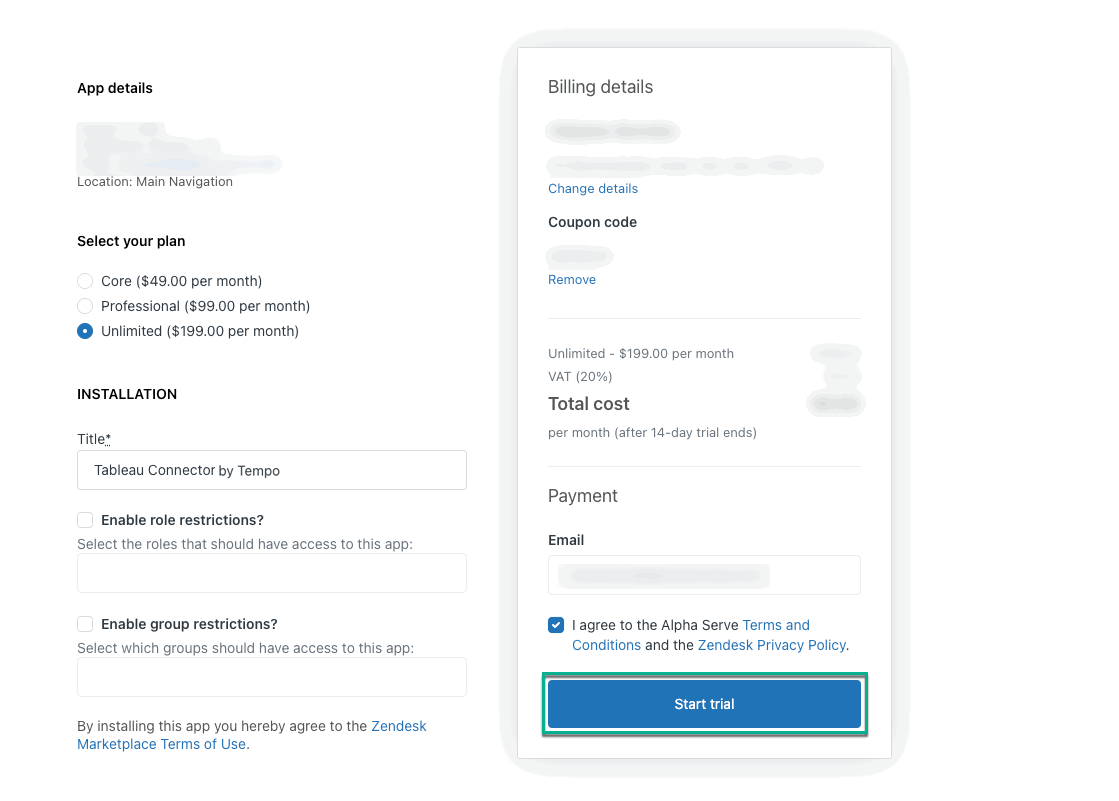1119x801 pixels.
Task: Click the Email field under Payment
Action: tap(704, 575)
